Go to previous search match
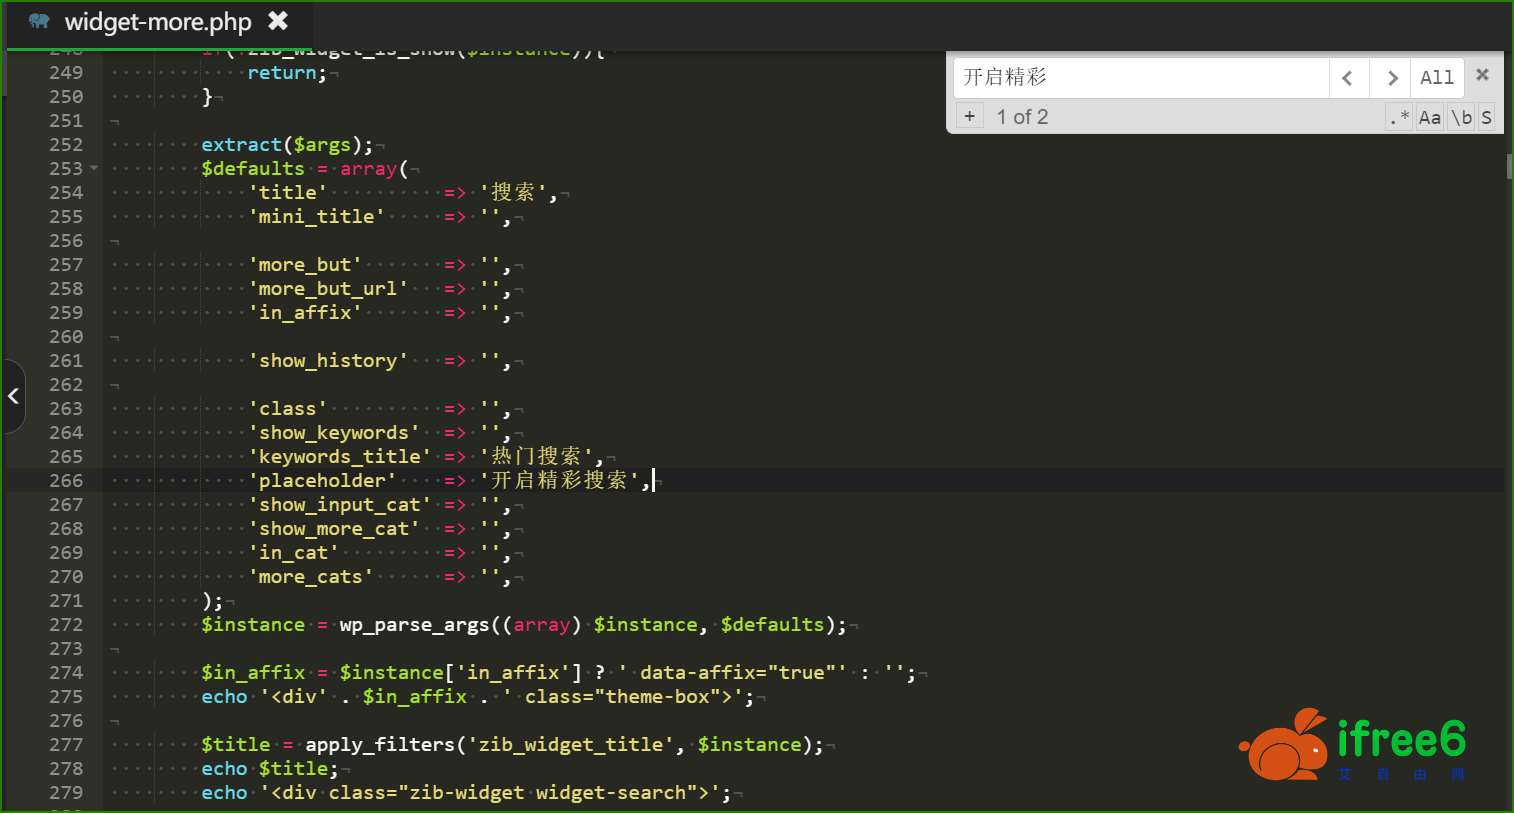Viewport: 1514px width, 813px height. [x=1348, y=78]
